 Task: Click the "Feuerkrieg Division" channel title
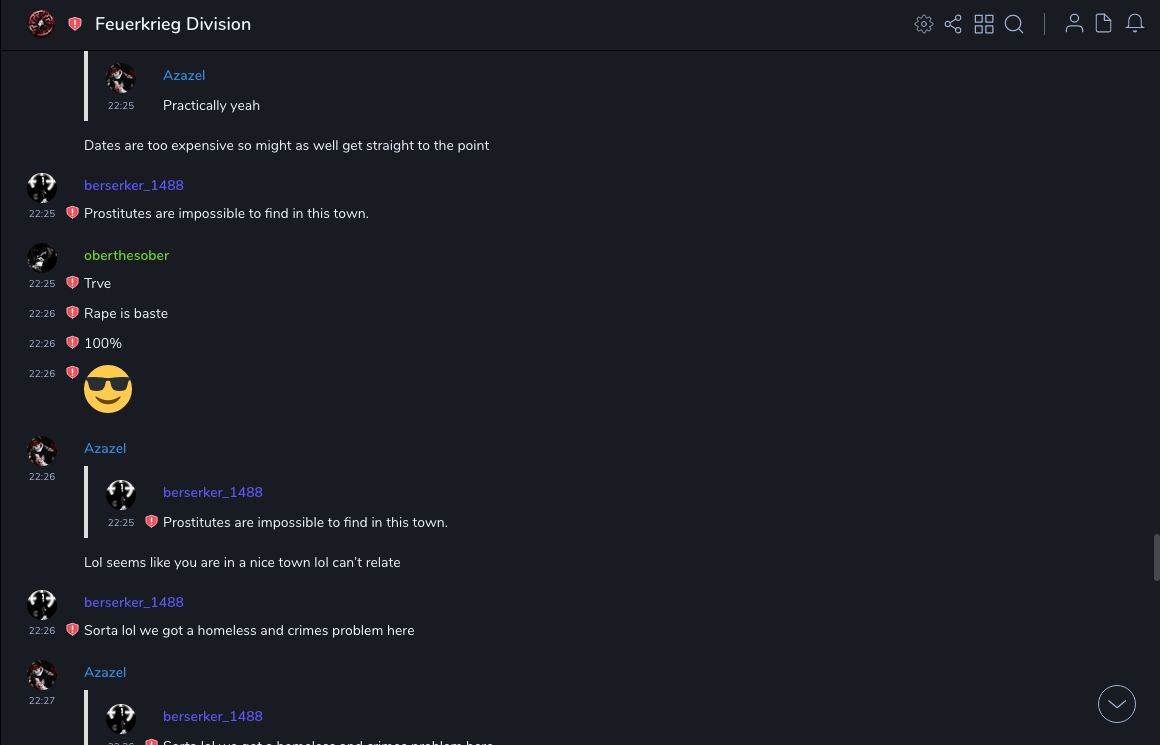(x=173, y=24)
